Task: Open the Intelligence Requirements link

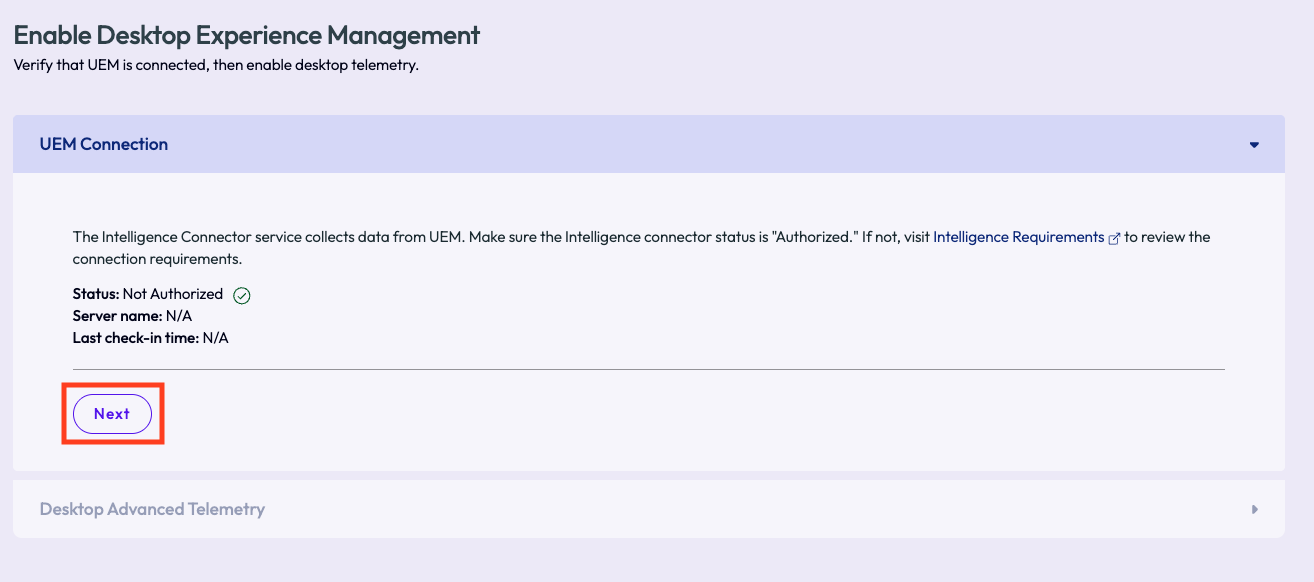Action: pos(1017,236)
